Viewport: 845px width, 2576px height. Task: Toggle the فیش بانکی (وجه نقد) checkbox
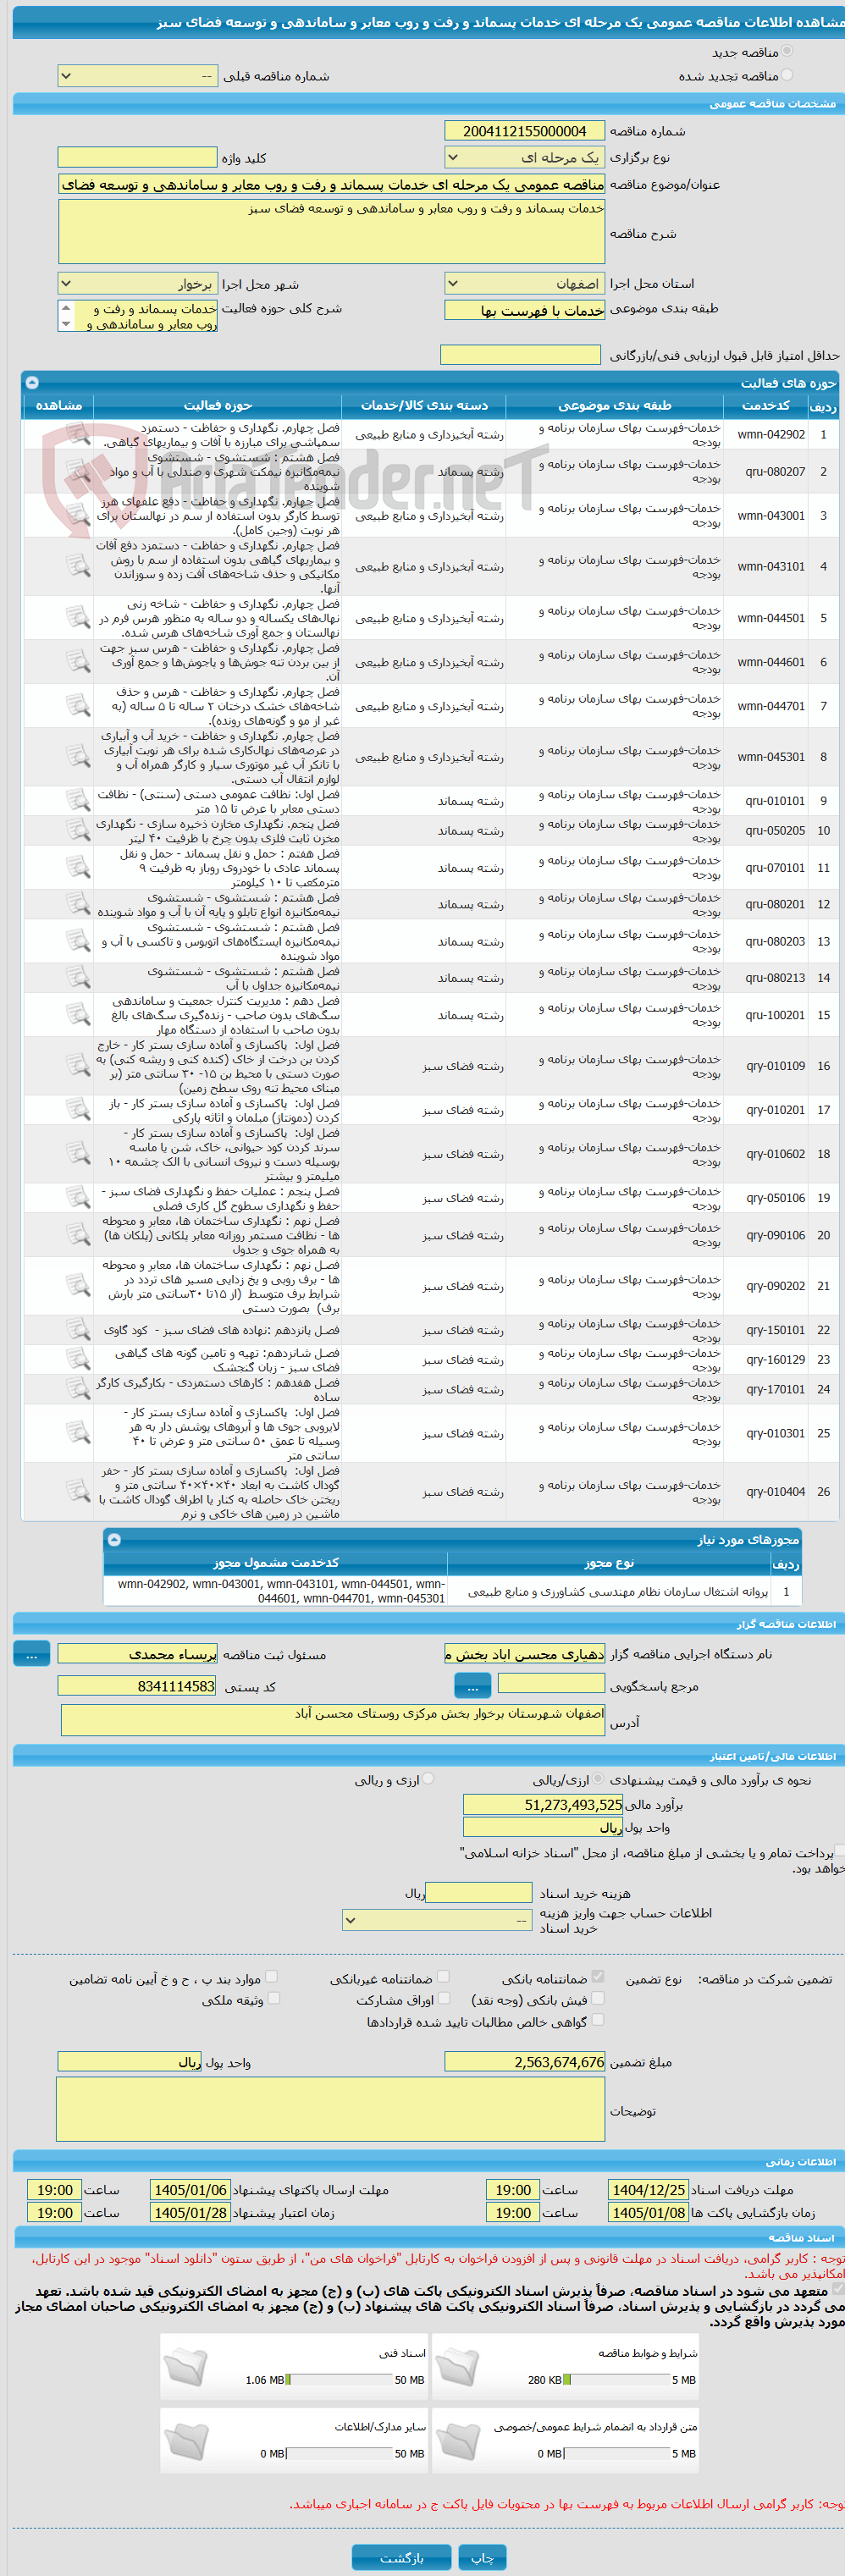point(598,1998)
